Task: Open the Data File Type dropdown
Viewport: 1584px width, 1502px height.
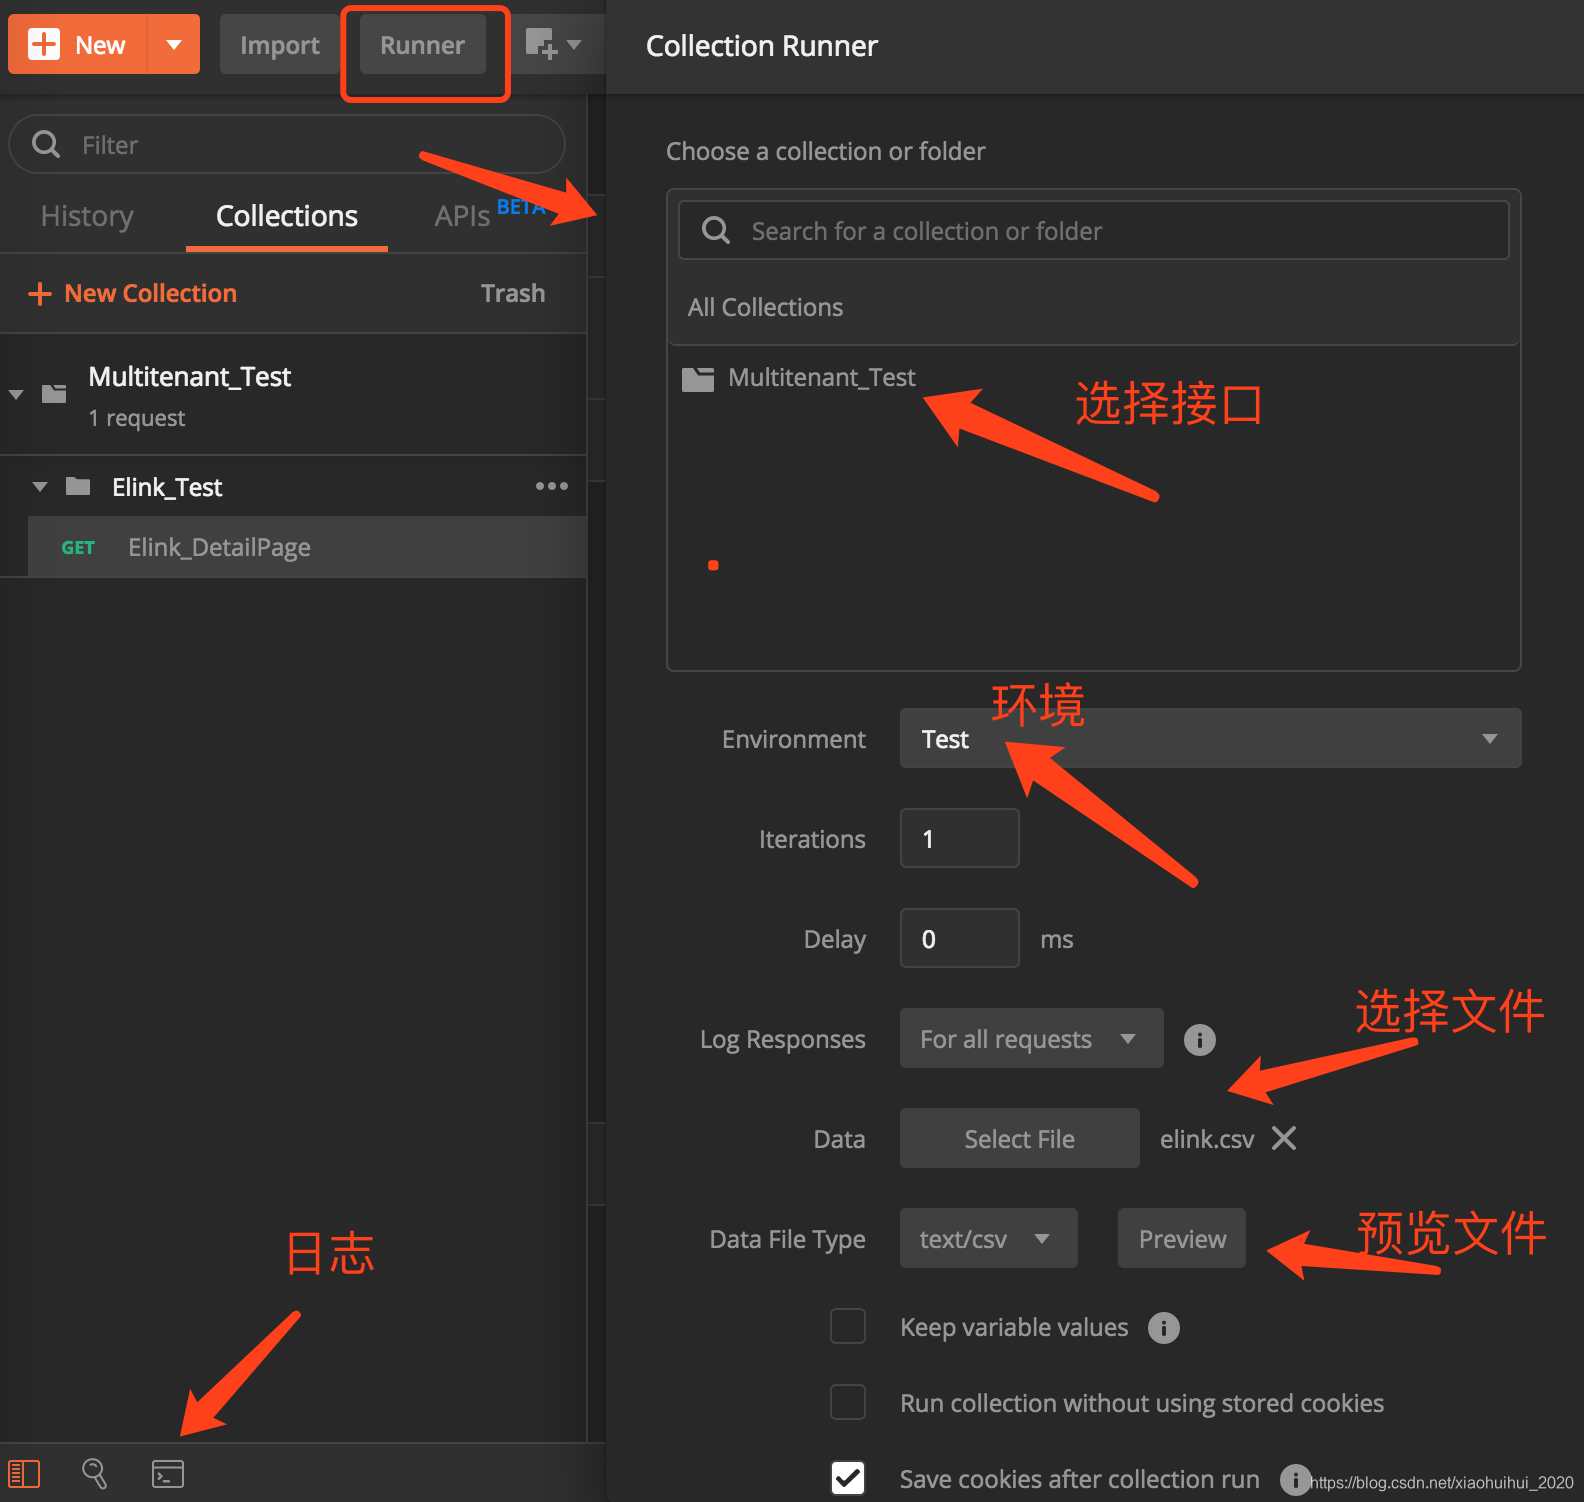Action: pos(988,1238)
